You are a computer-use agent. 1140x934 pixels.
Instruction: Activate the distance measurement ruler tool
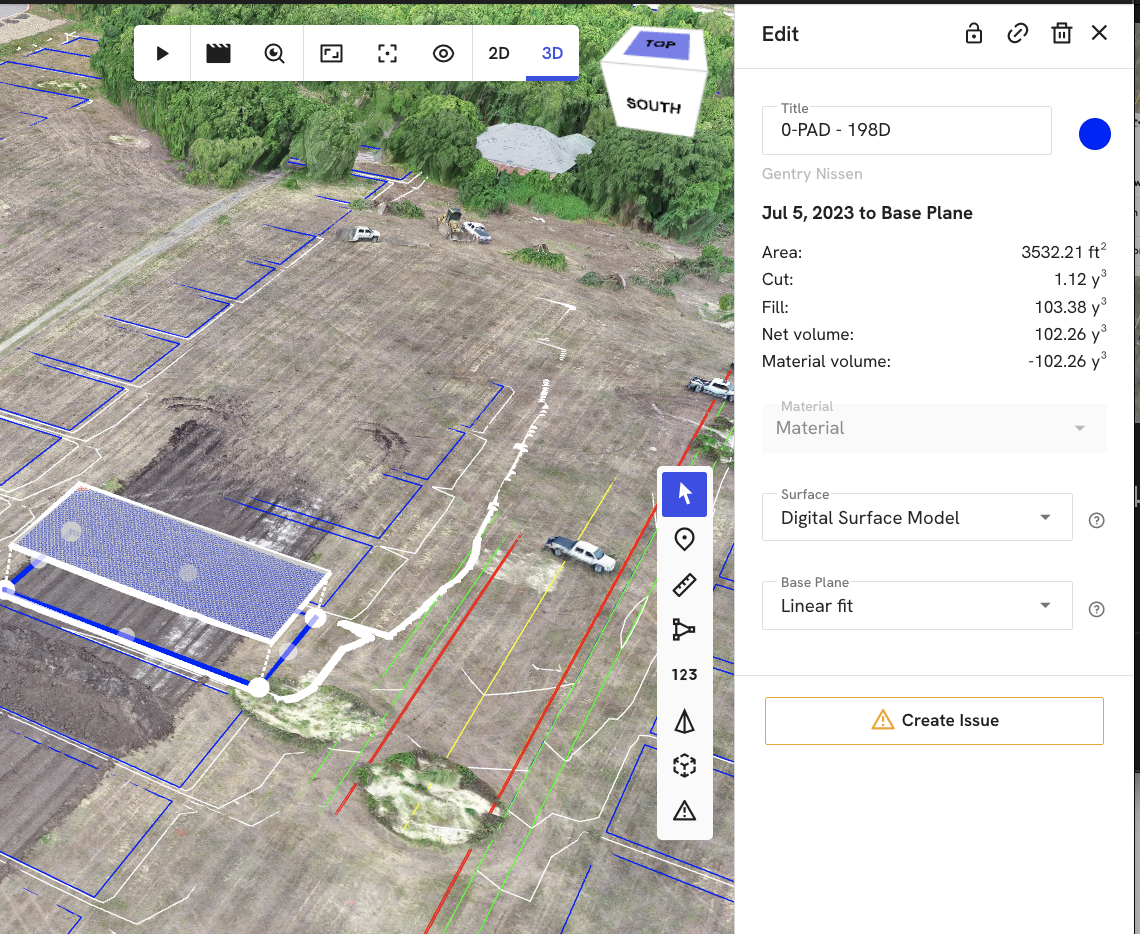684,584
